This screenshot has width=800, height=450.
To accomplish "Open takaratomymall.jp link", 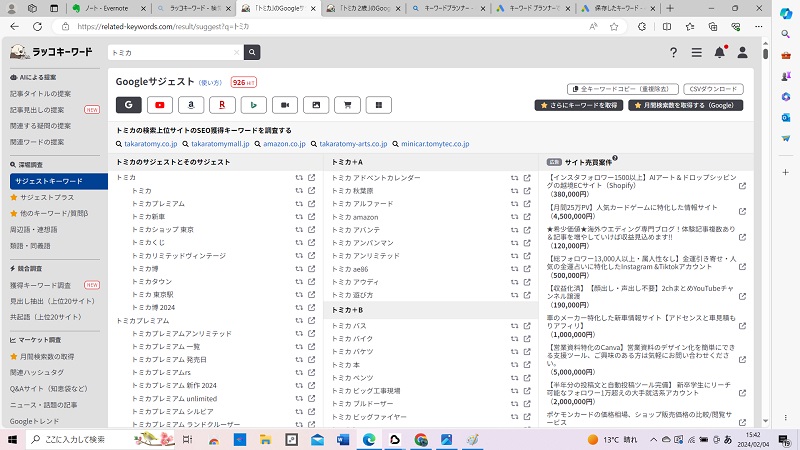I will click(x=220, y=144).
